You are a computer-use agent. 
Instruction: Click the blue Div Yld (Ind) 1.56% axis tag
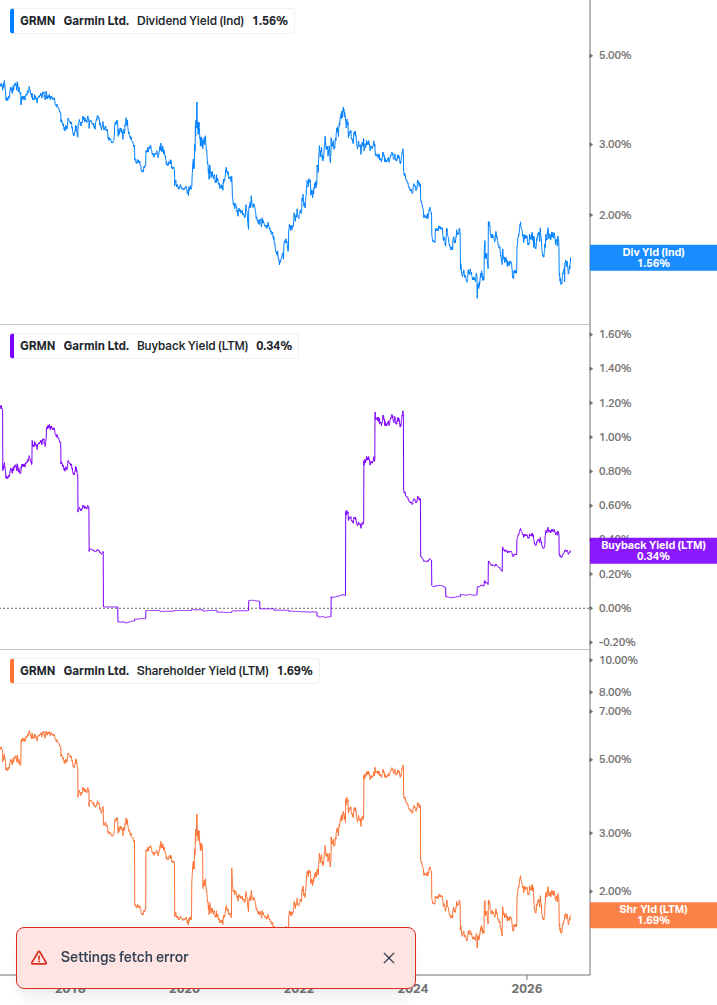[653, 258]
